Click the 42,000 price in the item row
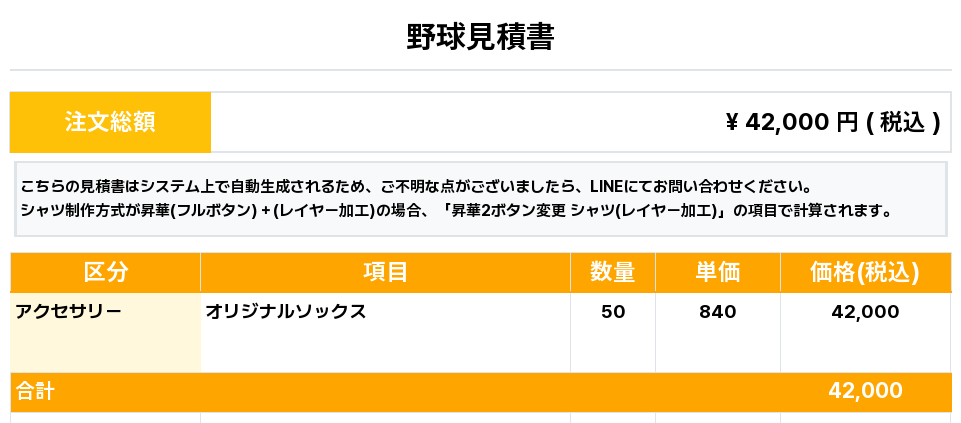This screenshot has width=961, height=423. pyautogui.click(x=865, y=312)
